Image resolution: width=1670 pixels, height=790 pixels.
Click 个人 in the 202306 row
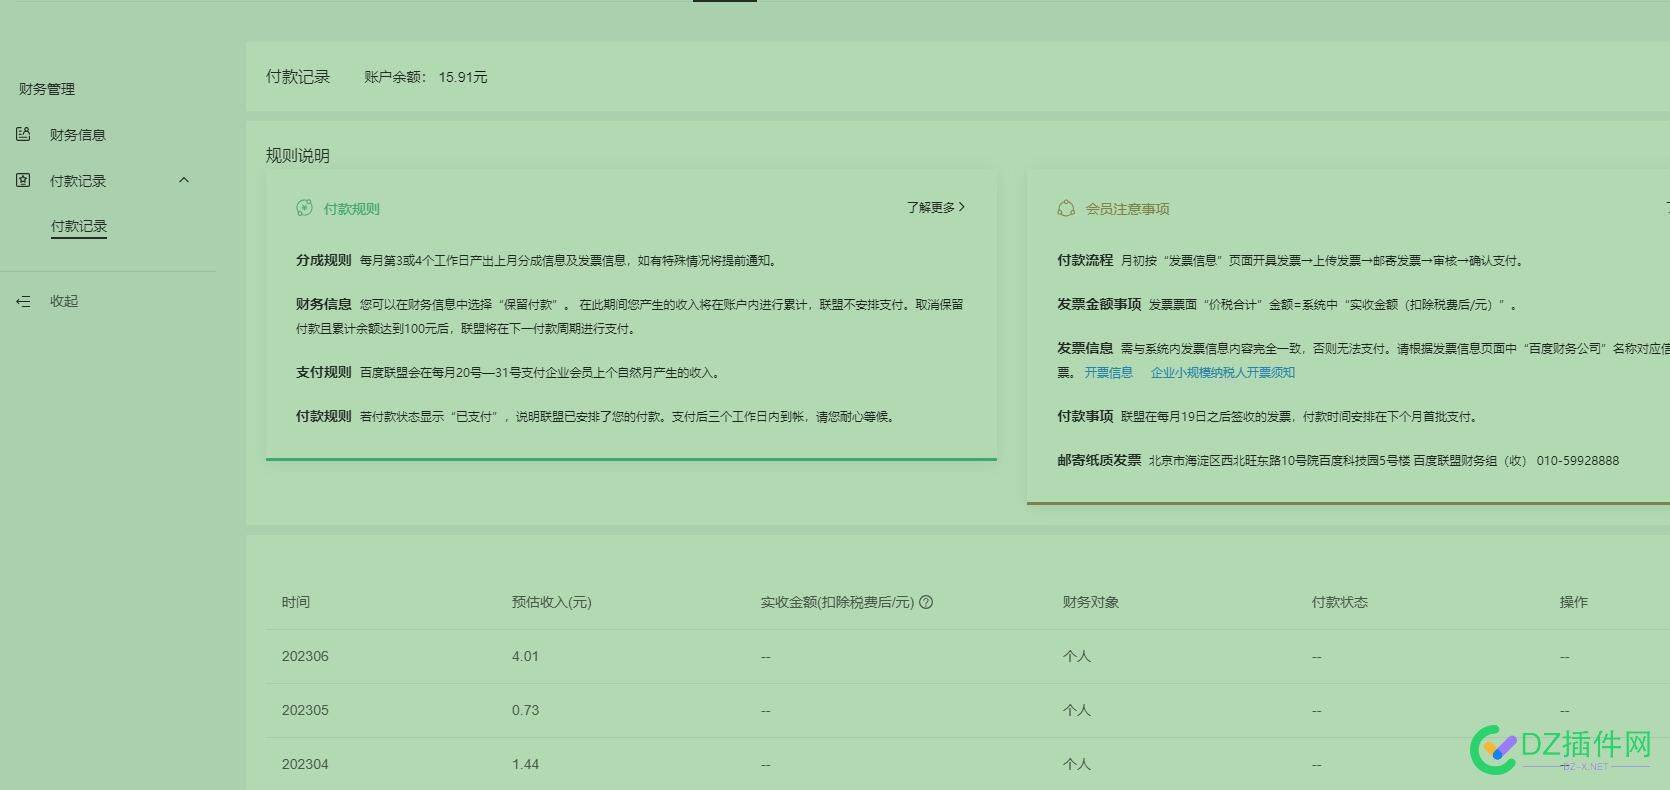(x=1077, y=656)
